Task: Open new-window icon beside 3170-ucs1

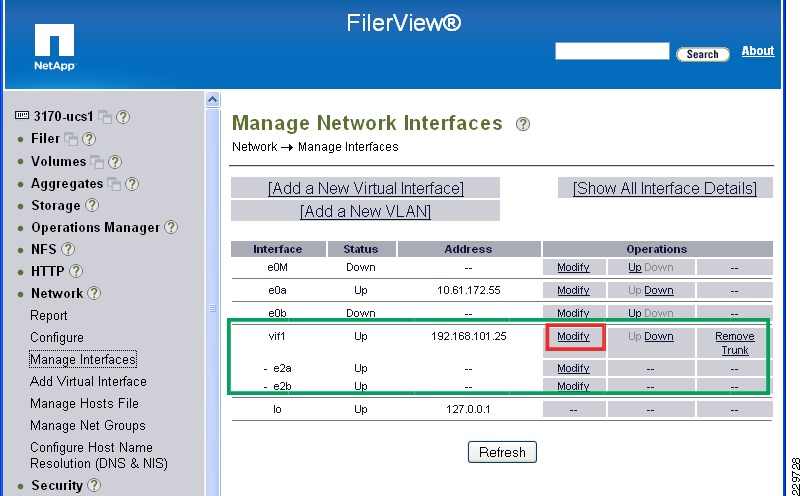Action: pyautogui.click(x=105, y=117)
